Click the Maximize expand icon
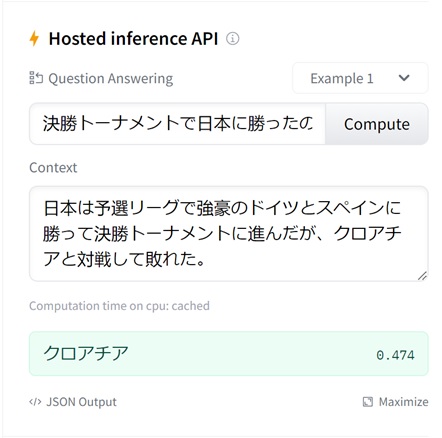Screen dimensions: 442x438 pyautogui.click(x=367, y=402)
